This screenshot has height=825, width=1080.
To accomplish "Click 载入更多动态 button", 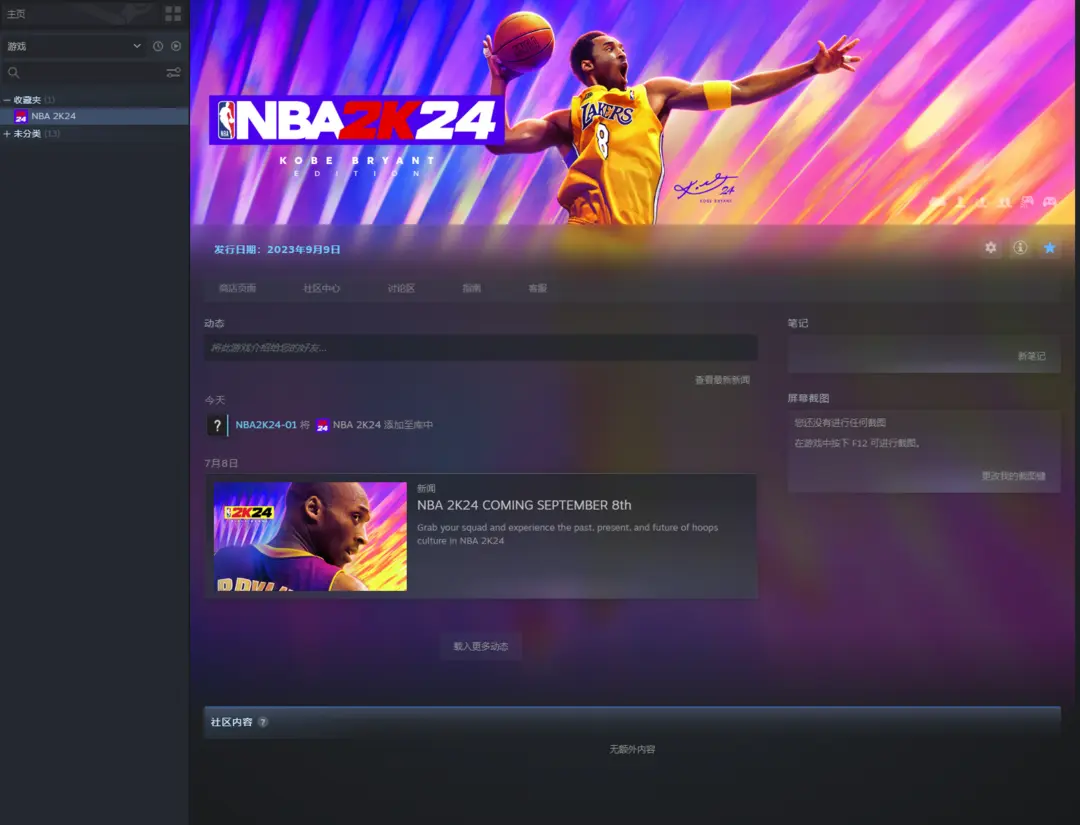I will coord(481,646).
